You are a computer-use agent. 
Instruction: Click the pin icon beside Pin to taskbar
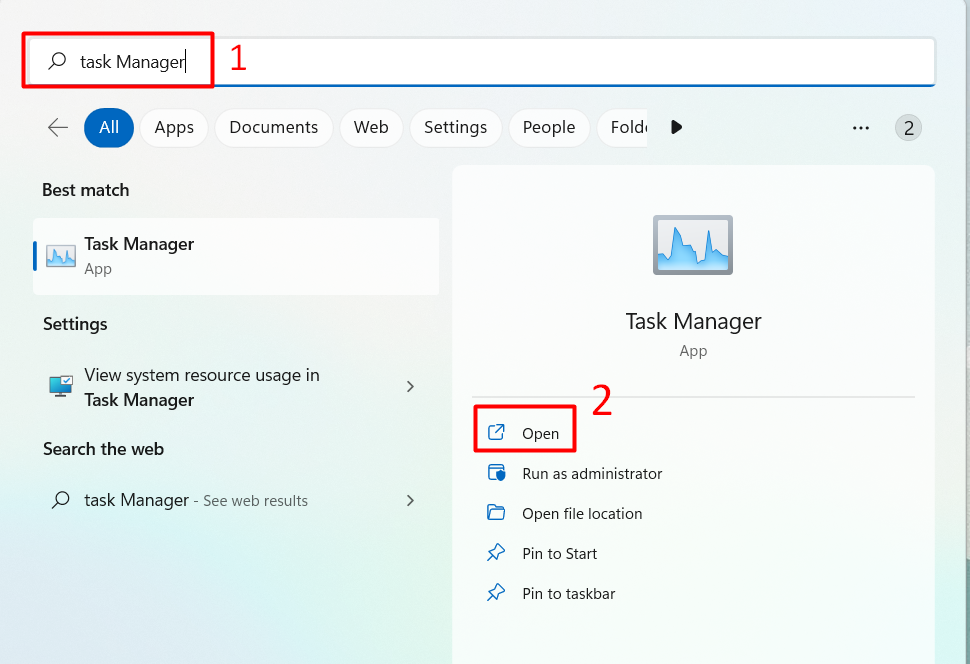pyautogui.click(x=496, y=593)
